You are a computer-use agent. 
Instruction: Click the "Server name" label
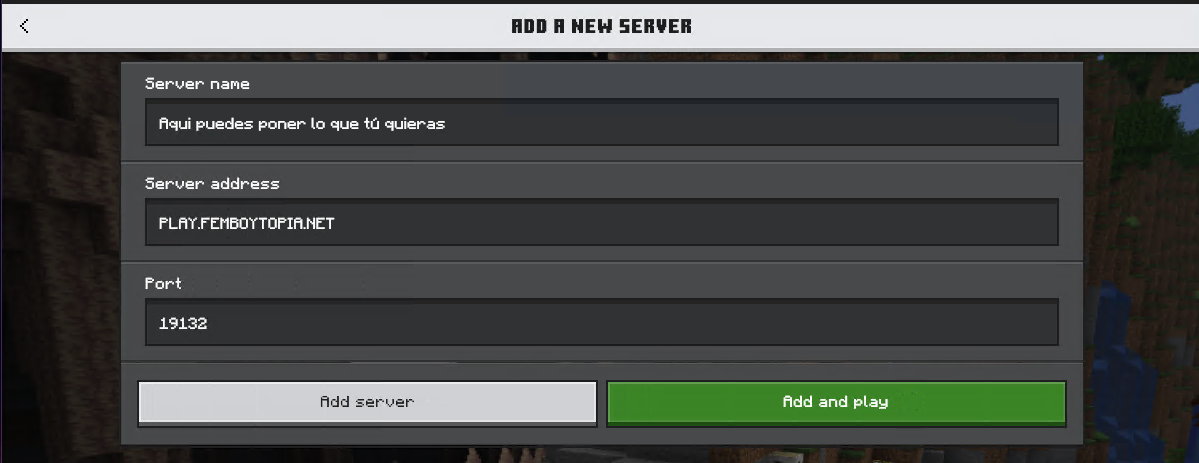pos(197,84)
